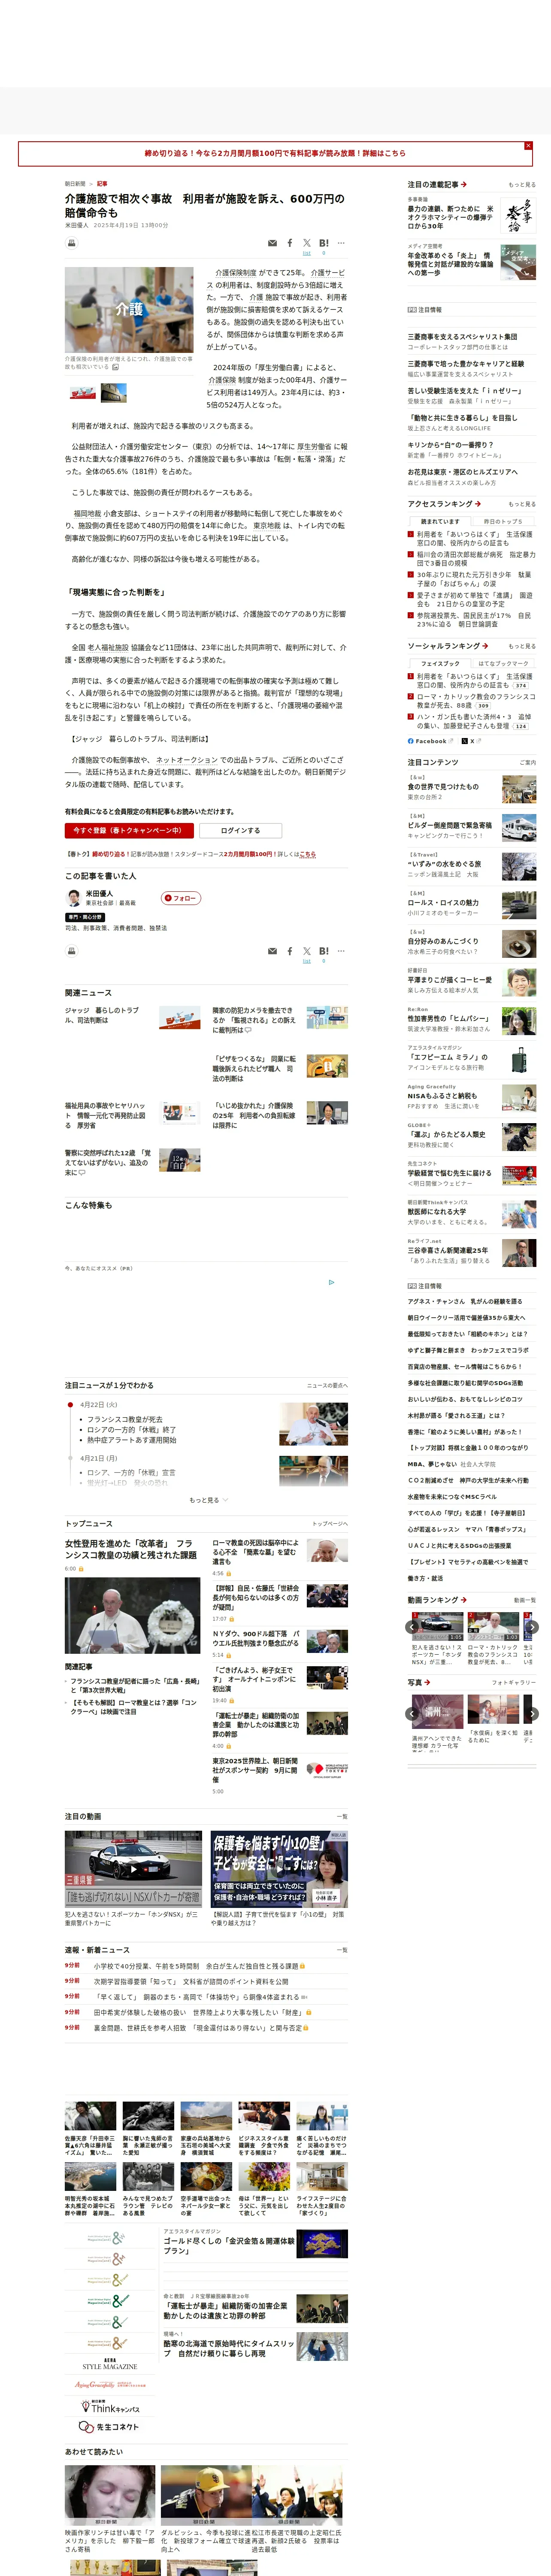Viewport: 551px width, 2576px height.
Task: Select the フェイスブック social ranking tab
Action: click(x=440, y=663)
